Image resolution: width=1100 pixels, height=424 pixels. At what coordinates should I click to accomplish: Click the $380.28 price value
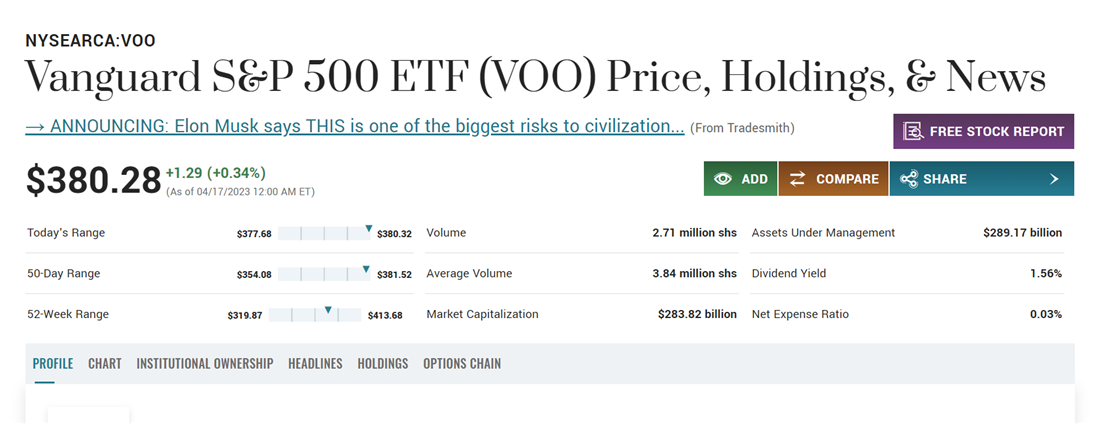(93, 180)
